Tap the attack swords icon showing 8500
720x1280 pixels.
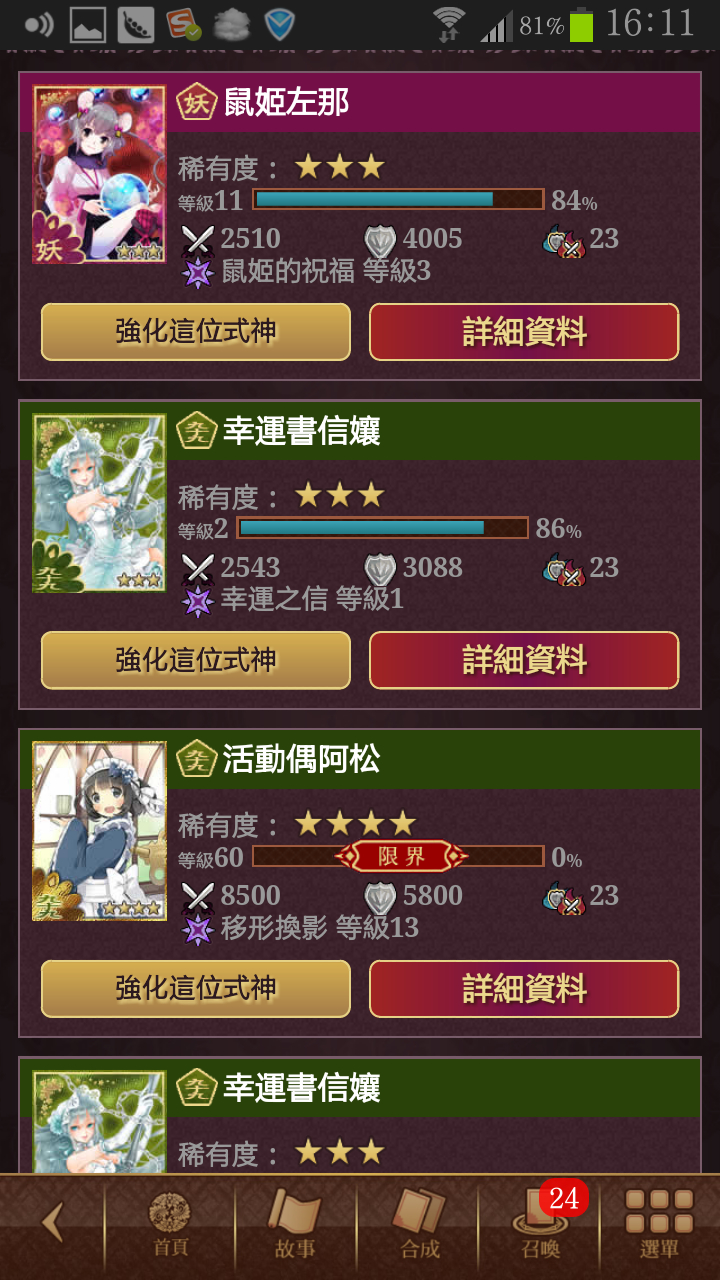coord(198,895)
